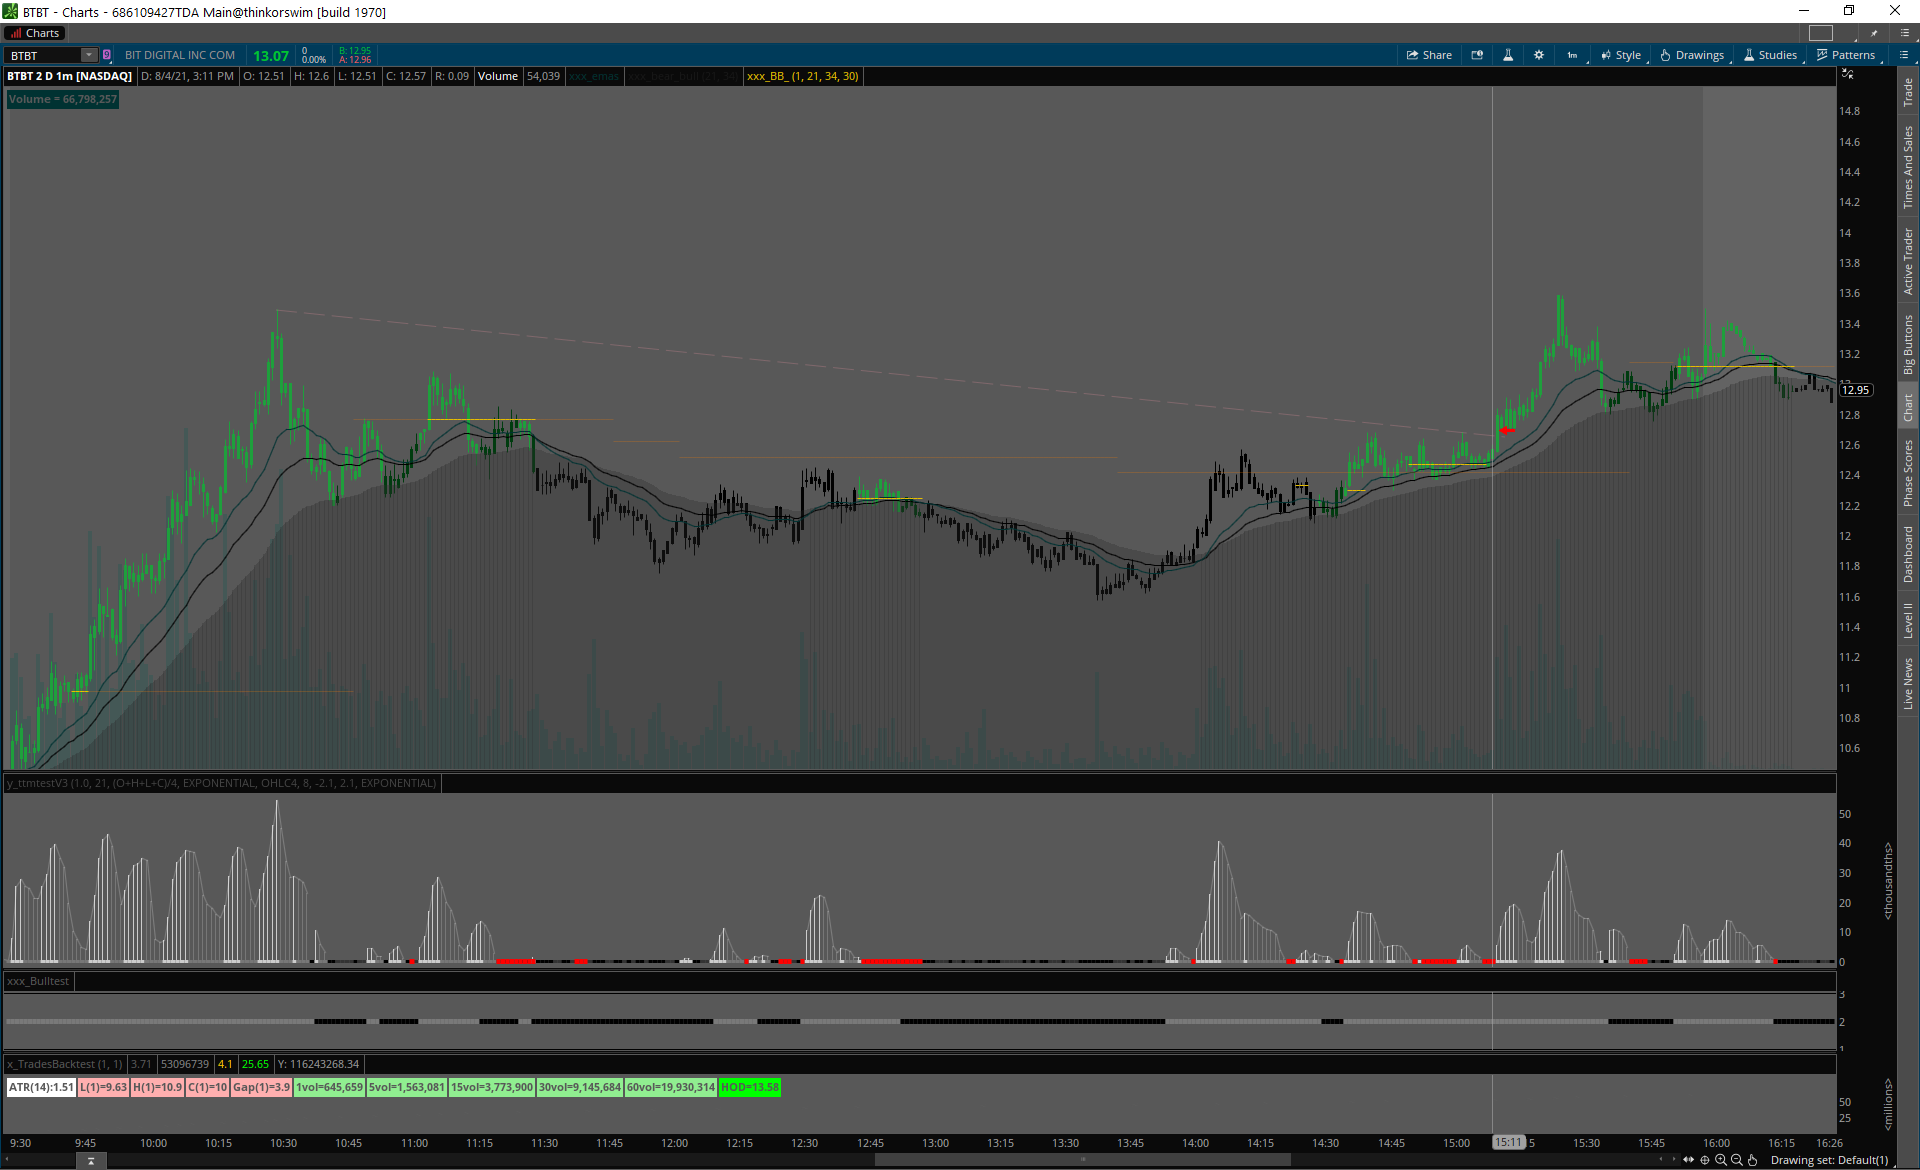Click the zoom out magnifier icon

pyautogui.click(x=1736, y=1160)
